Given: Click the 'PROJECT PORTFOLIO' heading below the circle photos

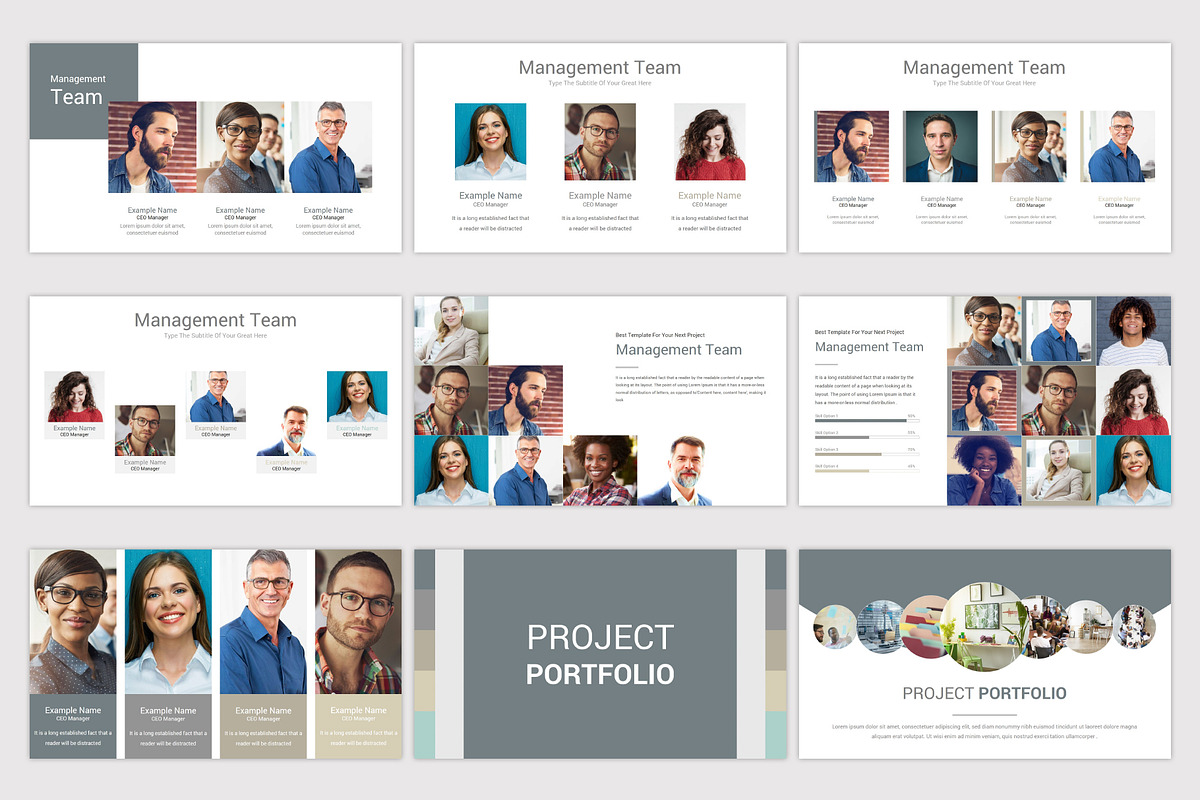Looking at the screenshot, I should [984, 693].
